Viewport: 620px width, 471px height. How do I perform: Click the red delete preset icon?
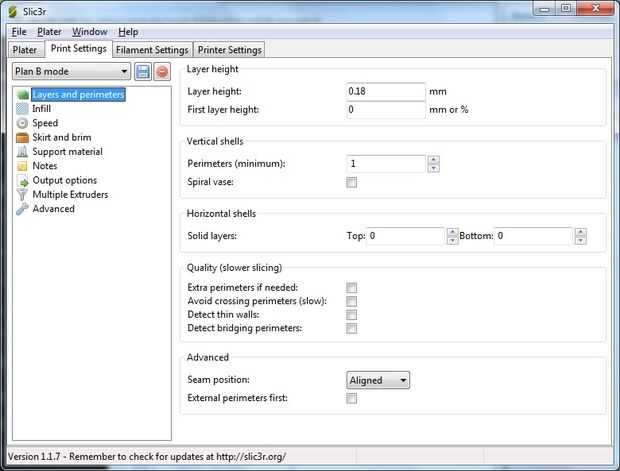pyautogui.click(x=162, y=72)
